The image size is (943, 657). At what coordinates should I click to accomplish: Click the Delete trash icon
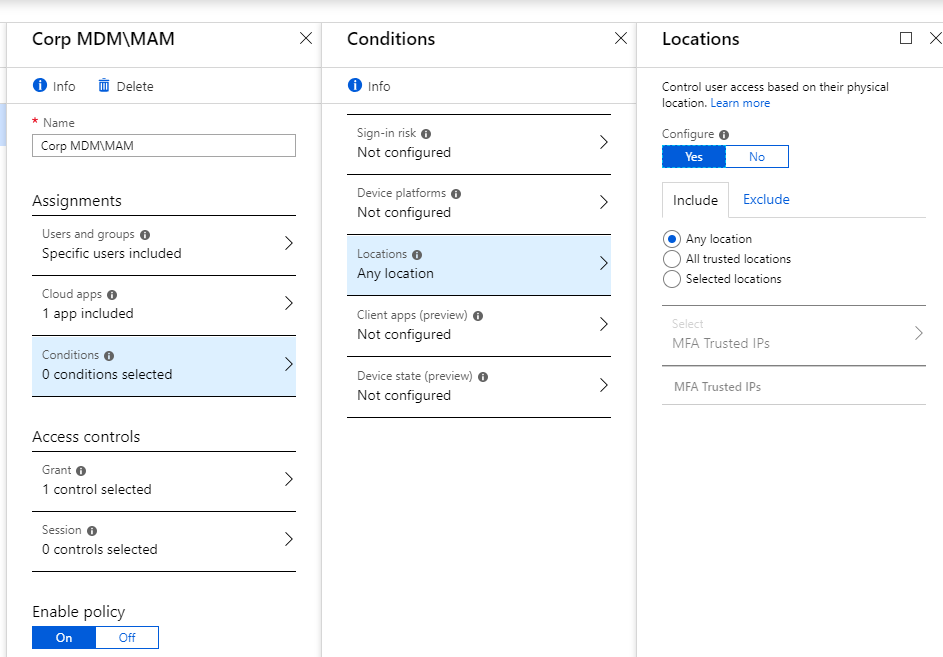pyautogui.click(x=104, y=86)
